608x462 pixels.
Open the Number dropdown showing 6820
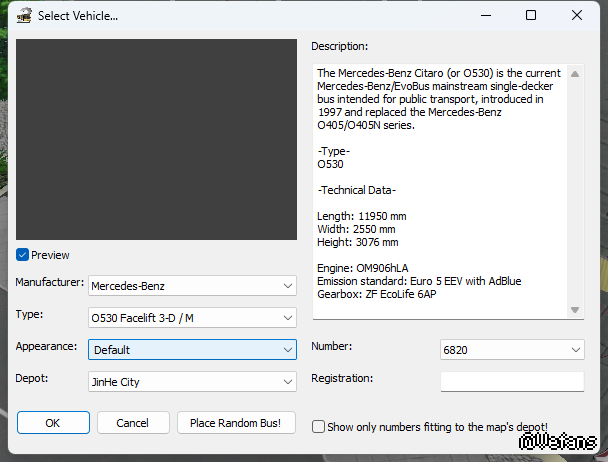pyautogui.click(x=512, y=350)
